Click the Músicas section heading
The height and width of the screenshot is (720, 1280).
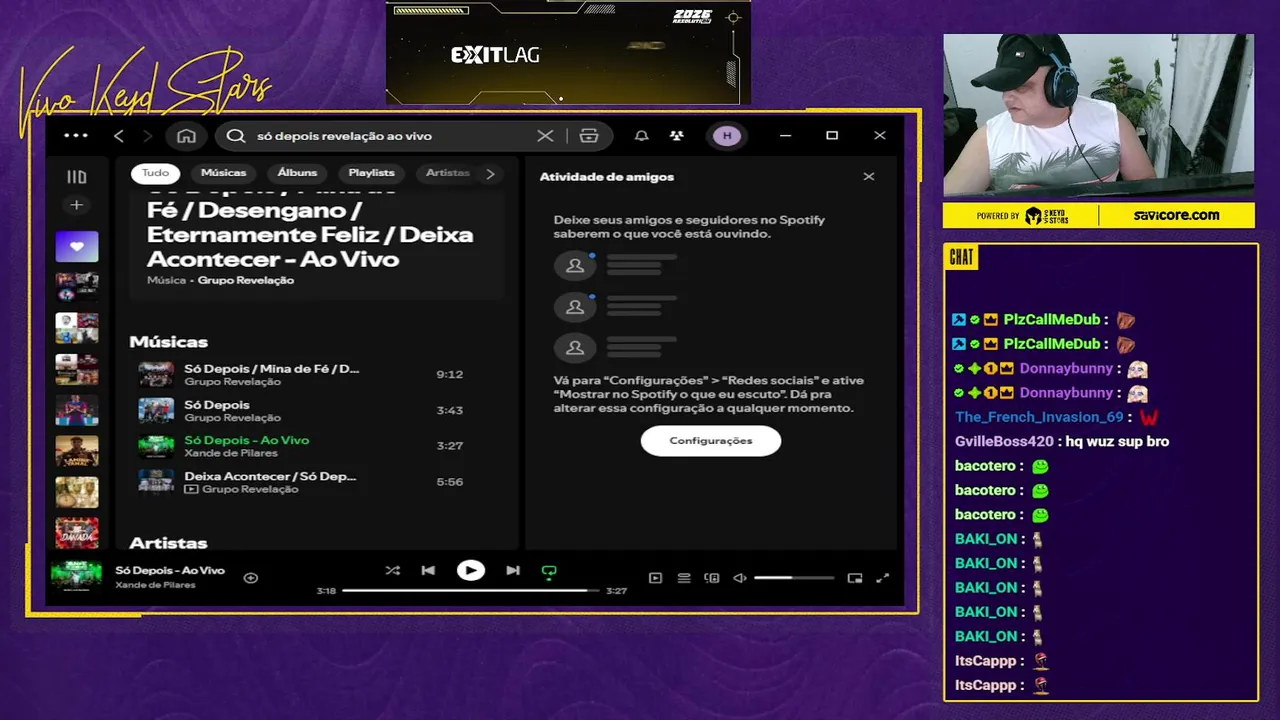coord(168,342)
